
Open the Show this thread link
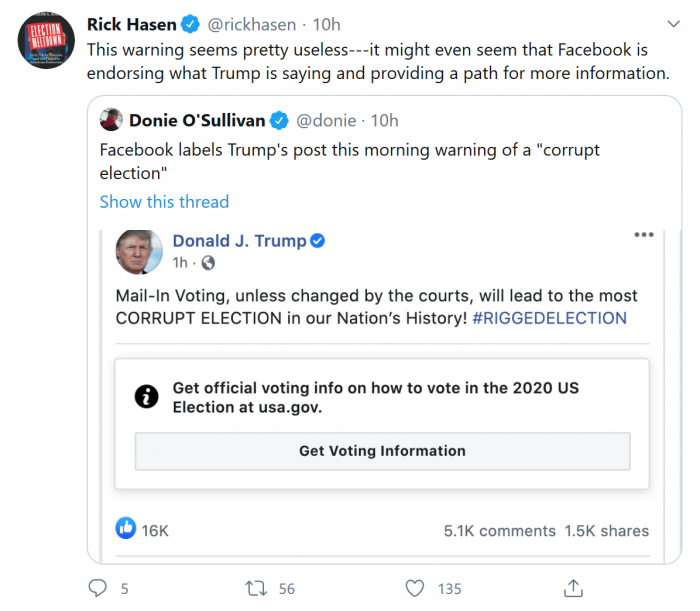[164, 202]
